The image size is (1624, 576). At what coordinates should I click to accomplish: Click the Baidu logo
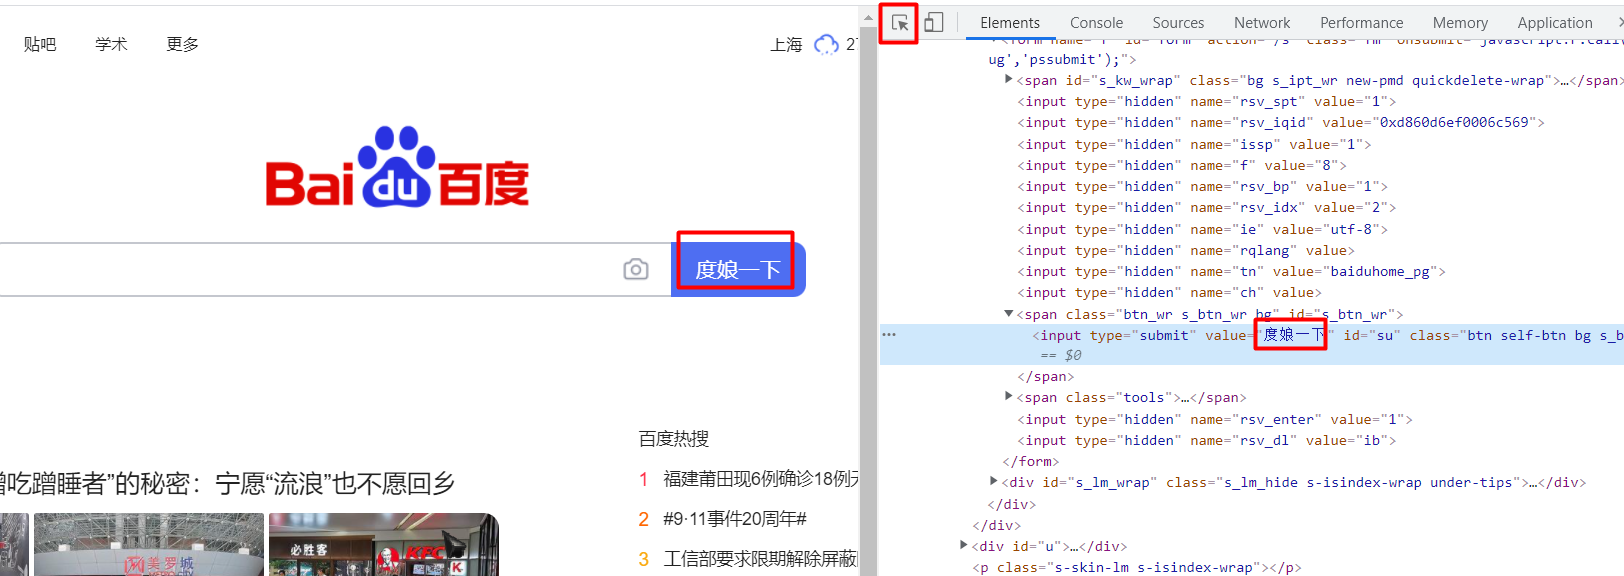397,167
